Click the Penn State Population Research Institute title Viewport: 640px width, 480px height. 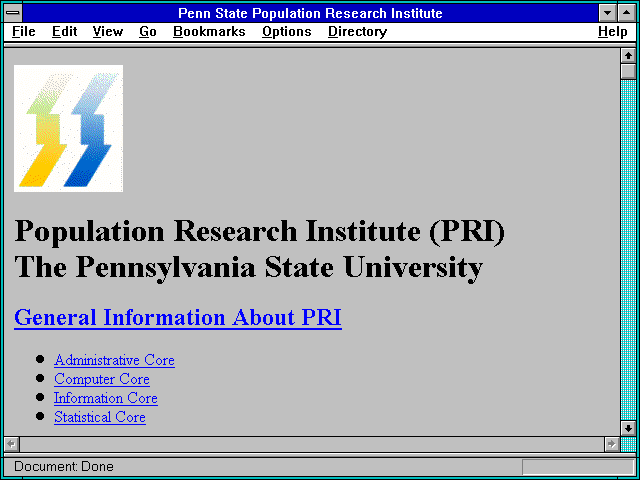point(310,13)
